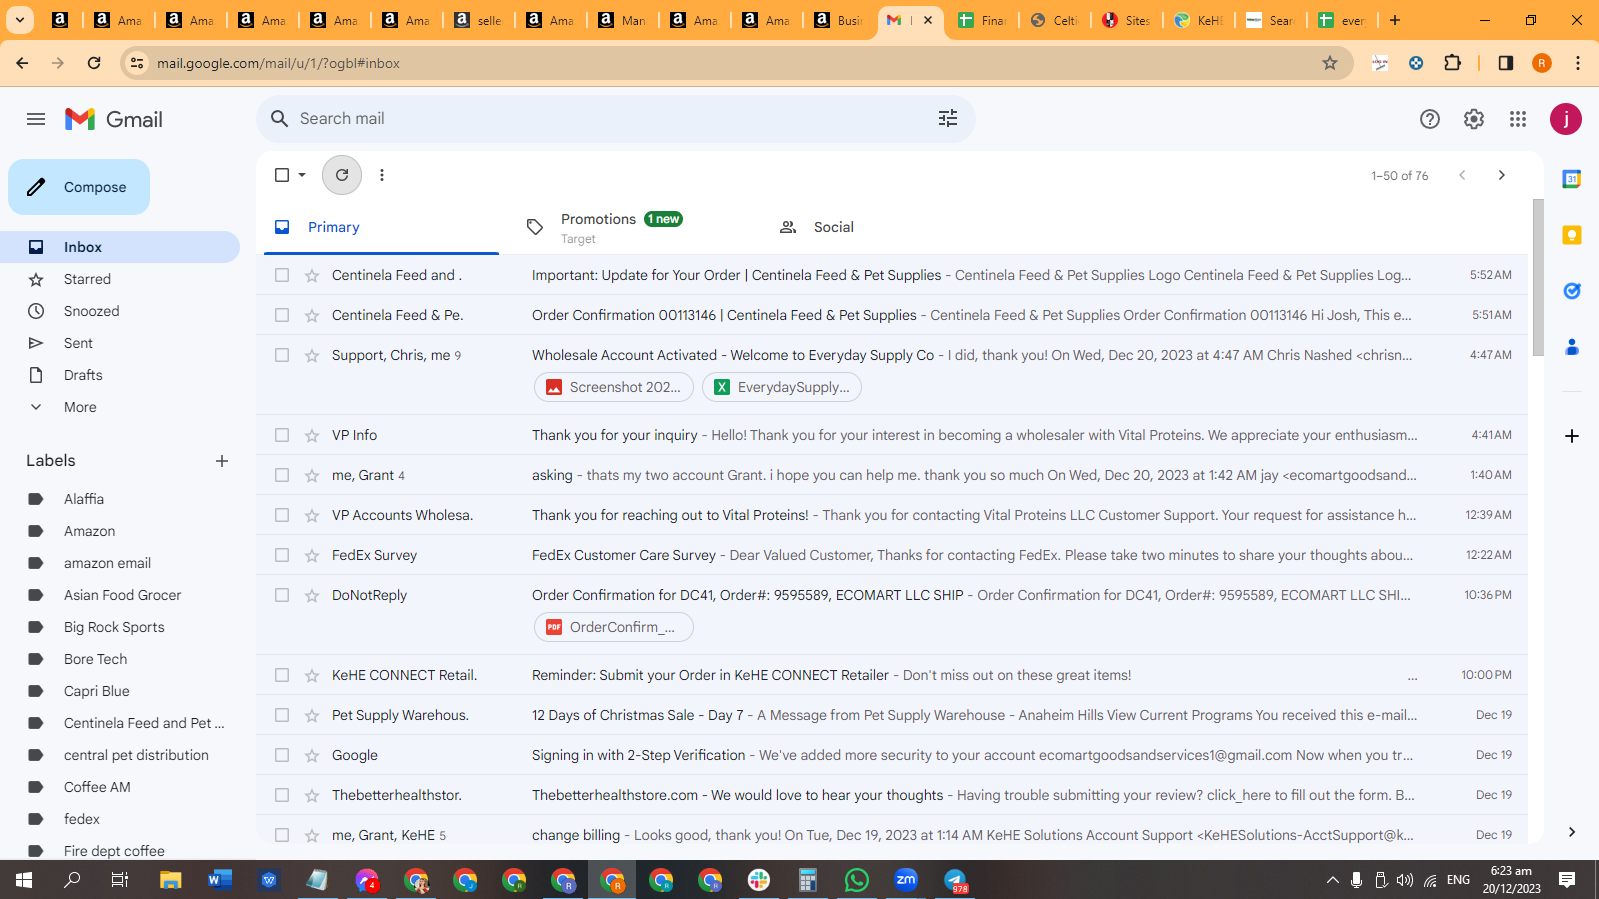The width and height of the screenshot is (1599, 899).
Task: Click Get Add-ons plus icon in side panel
Action: (1572, 436)
